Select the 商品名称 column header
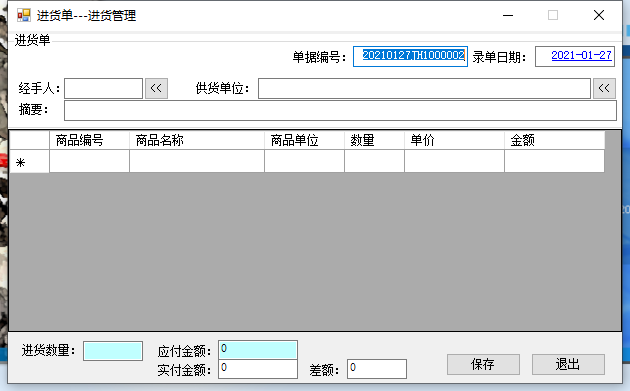630x391 pixels. click(x=197, y=140)
